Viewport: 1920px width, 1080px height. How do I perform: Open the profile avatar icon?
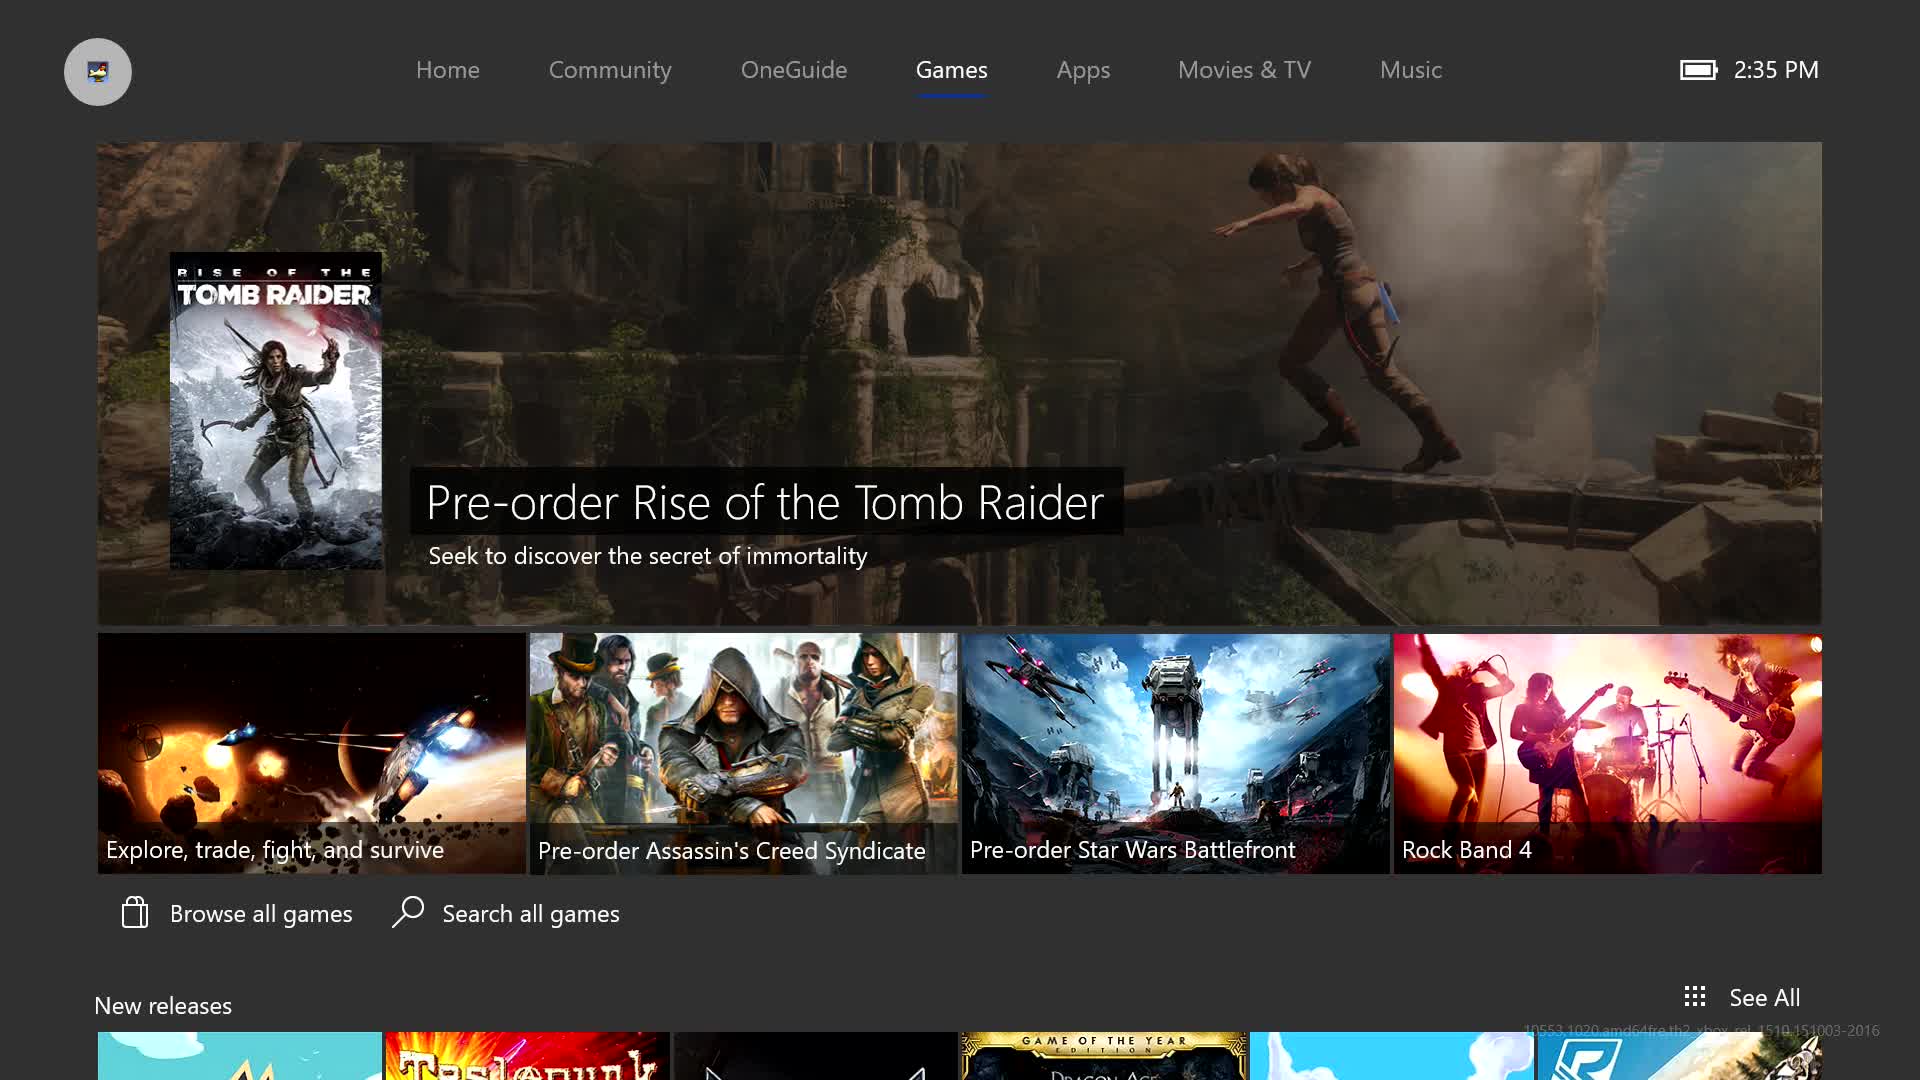coord(98,72)
